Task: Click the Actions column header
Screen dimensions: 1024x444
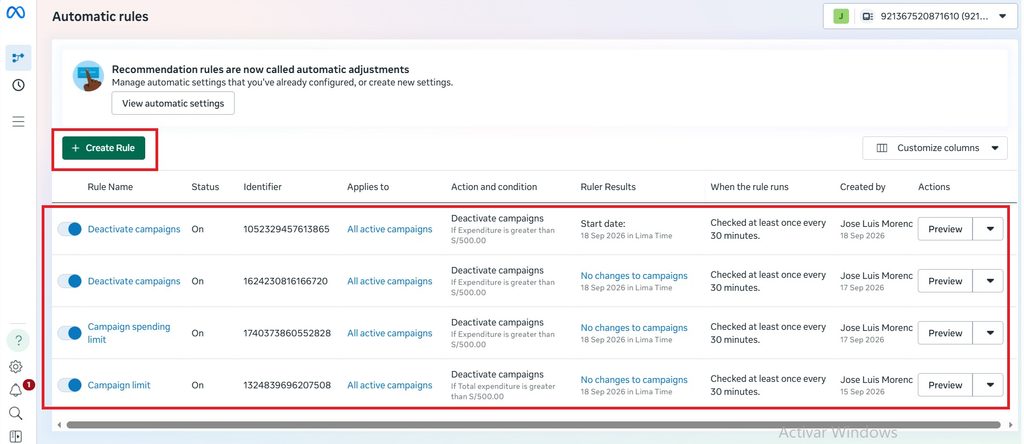Action: [934, 187]
